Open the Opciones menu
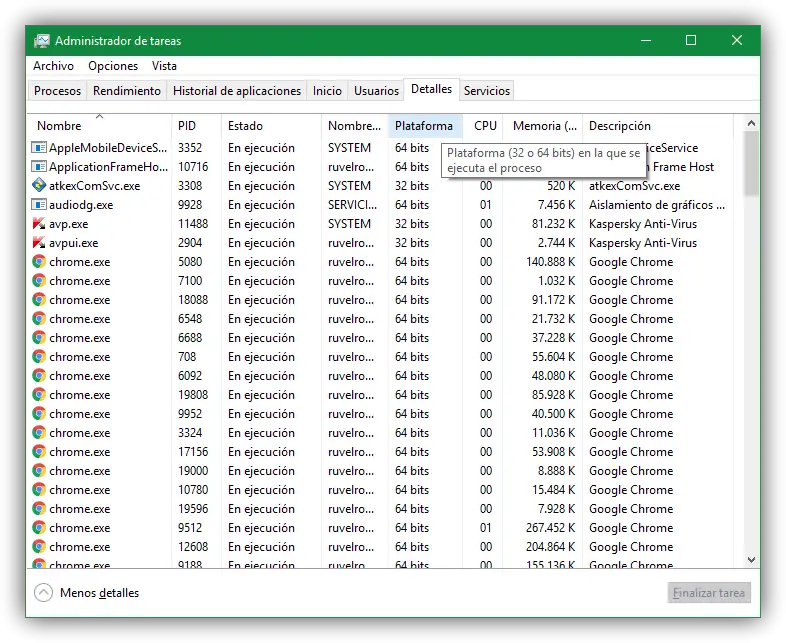The width and height of the screenshot is (786, 643). pos(113,66)
